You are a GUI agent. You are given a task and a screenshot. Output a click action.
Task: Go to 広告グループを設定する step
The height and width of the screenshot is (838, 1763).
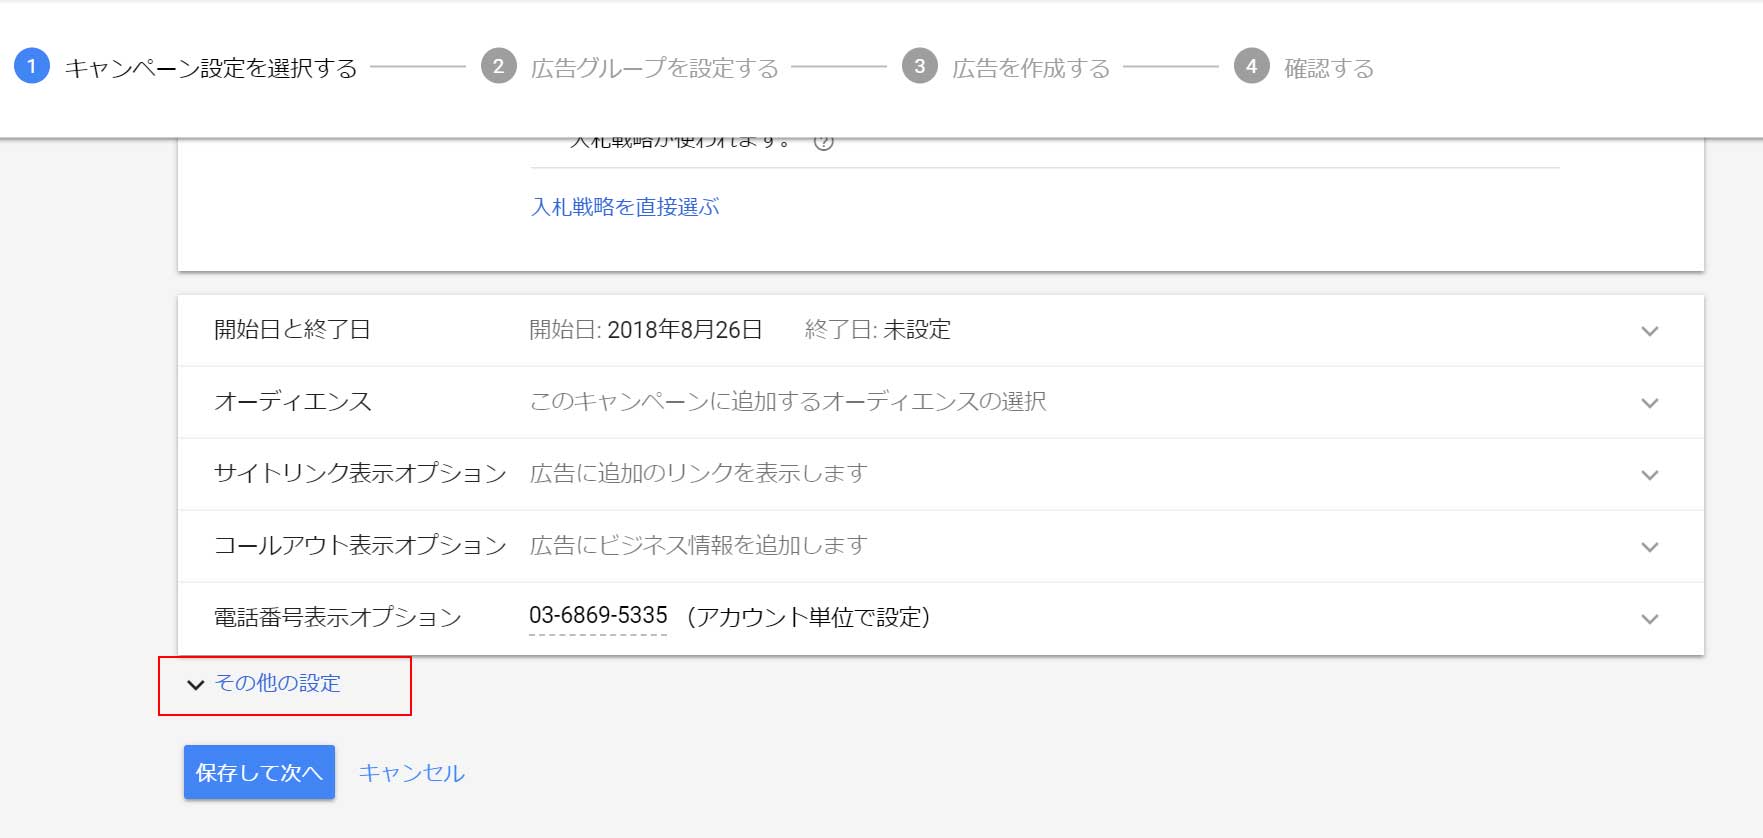[655, 68]
